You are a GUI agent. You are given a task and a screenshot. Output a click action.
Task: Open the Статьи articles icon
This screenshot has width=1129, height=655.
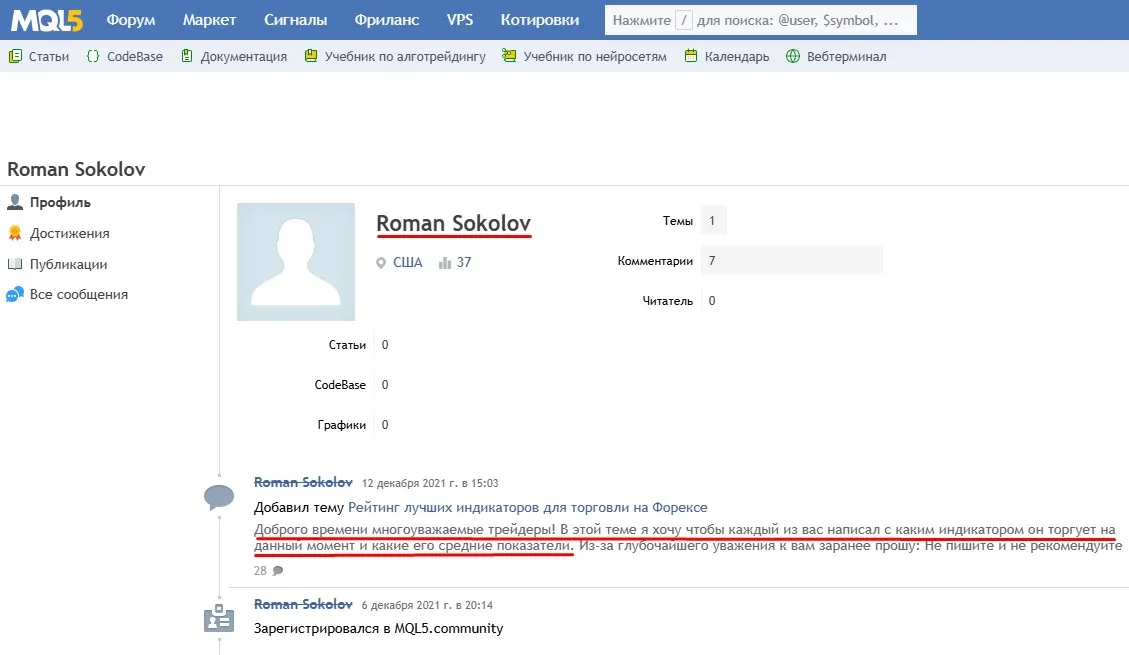[x=15, y=56]
